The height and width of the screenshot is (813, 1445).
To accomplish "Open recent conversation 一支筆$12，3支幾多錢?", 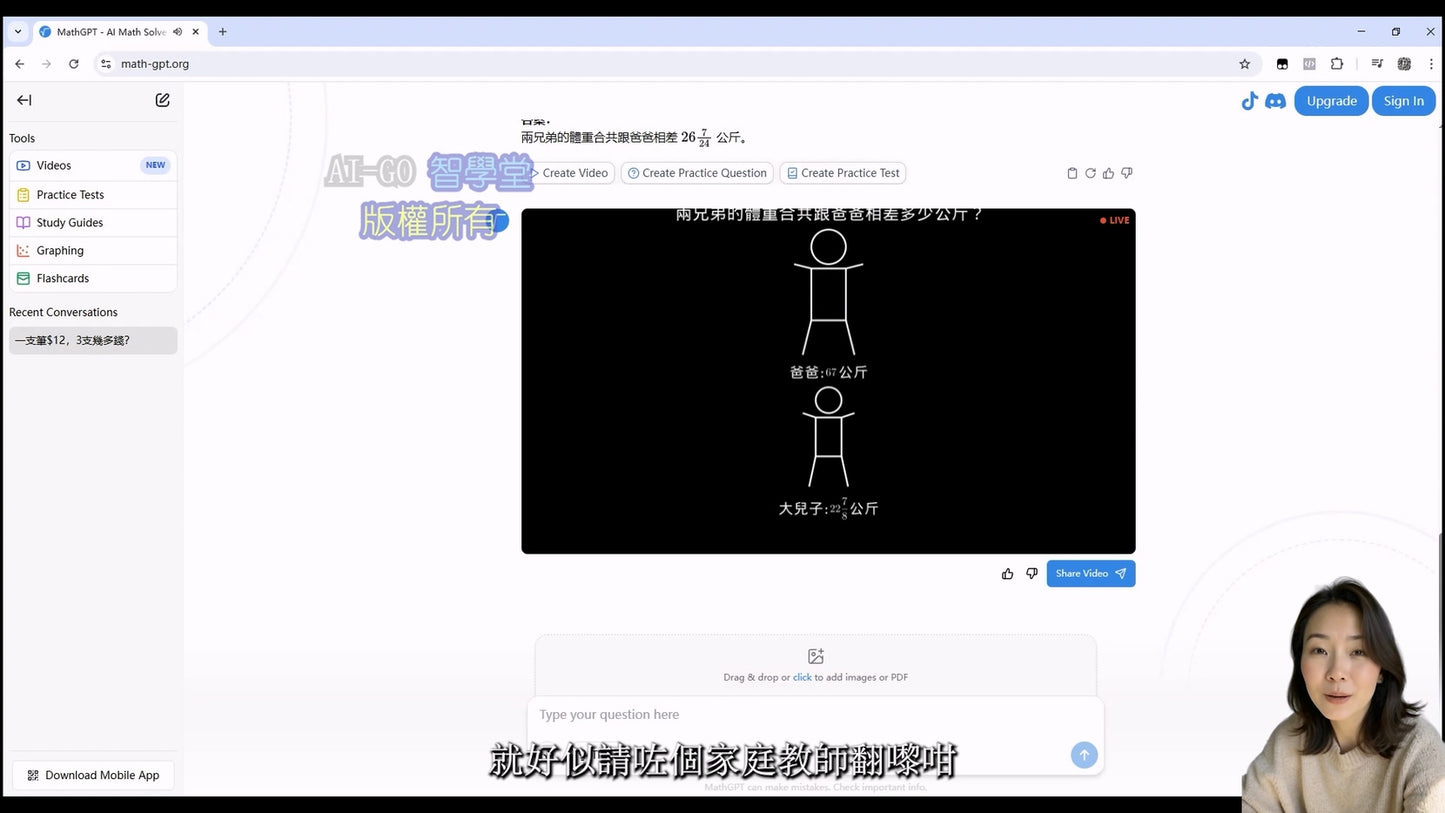I will tap(92, 340).
